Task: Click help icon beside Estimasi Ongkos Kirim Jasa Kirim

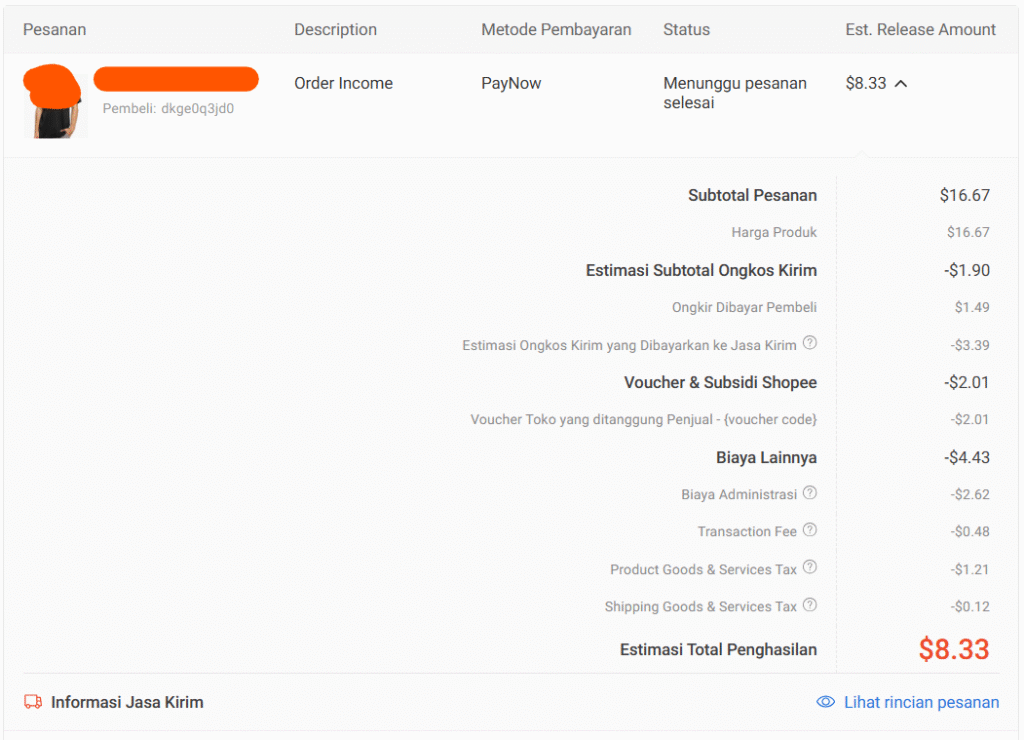Action: tap(810, 343)
